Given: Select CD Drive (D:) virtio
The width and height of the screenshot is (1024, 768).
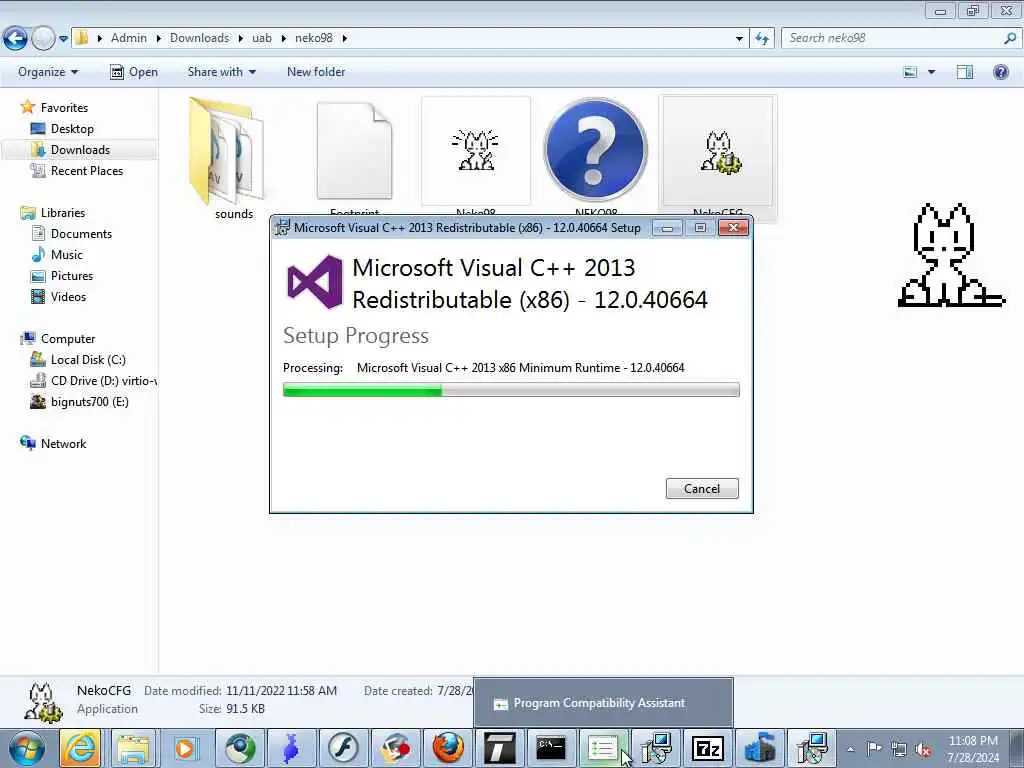Looking at the screenshot, I should click(93, 381).
